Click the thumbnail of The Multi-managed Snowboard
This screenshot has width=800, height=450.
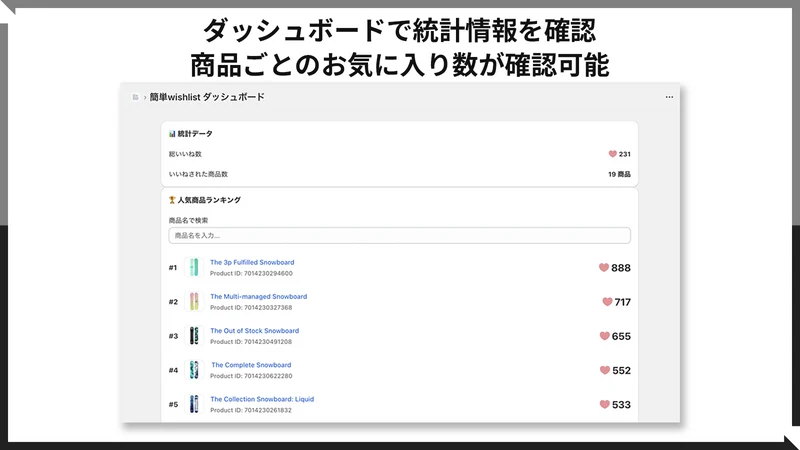194,302
